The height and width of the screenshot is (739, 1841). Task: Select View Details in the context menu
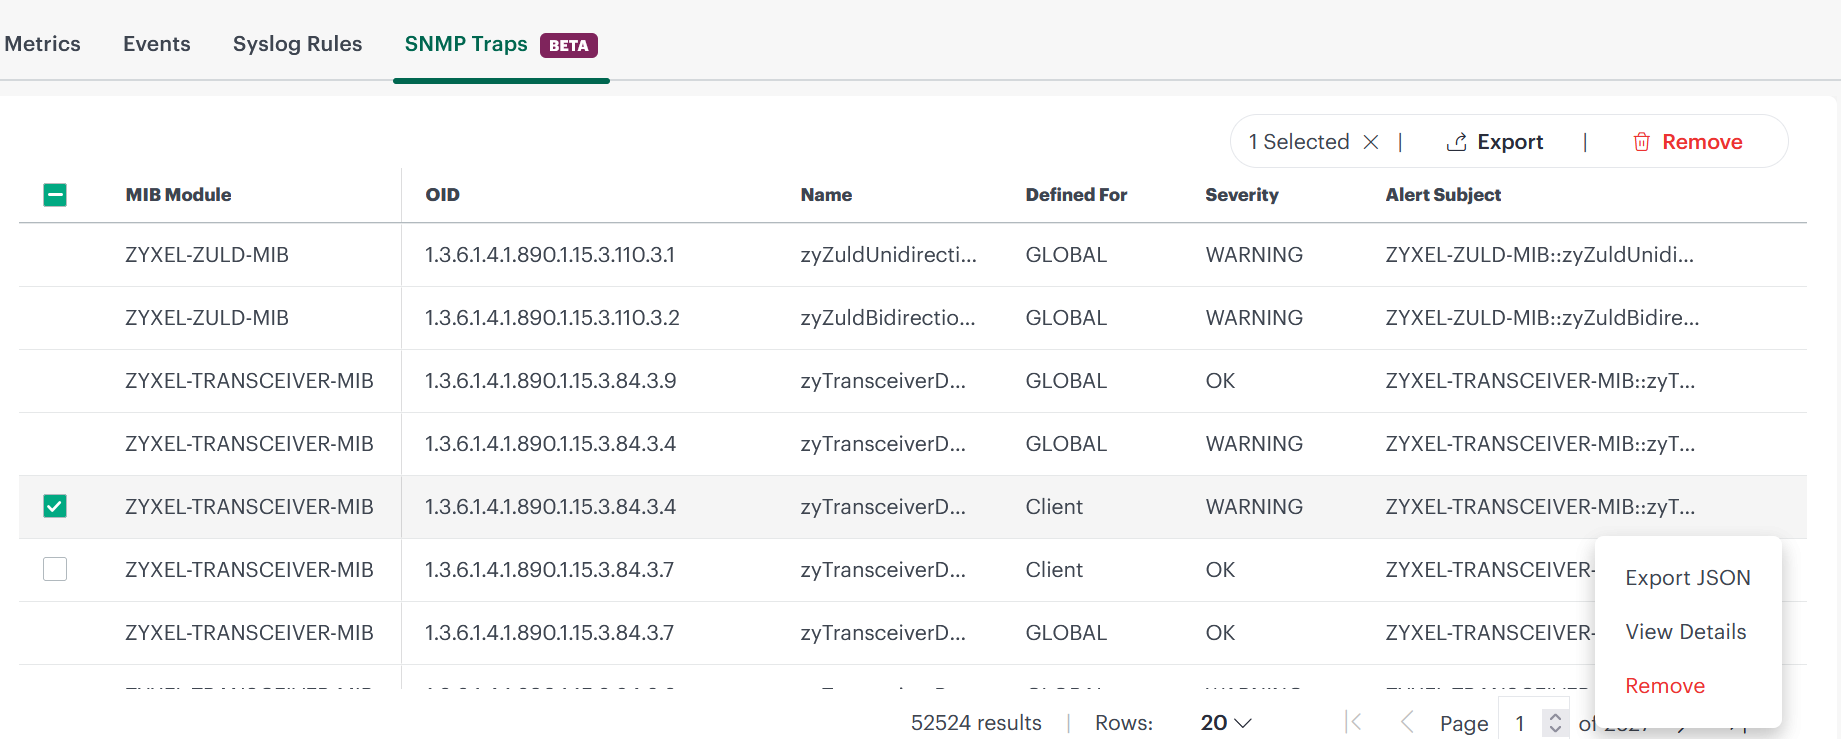click(1685, 632)
